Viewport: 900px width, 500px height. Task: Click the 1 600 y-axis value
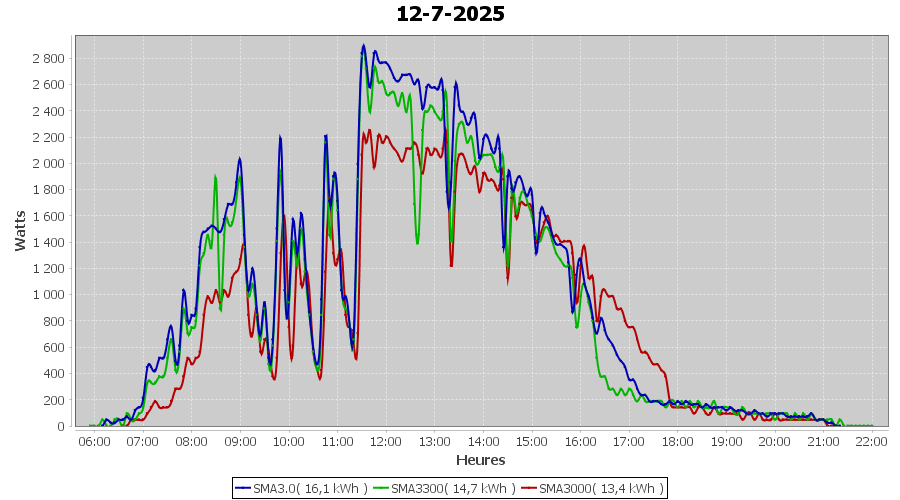coord(49,216)
